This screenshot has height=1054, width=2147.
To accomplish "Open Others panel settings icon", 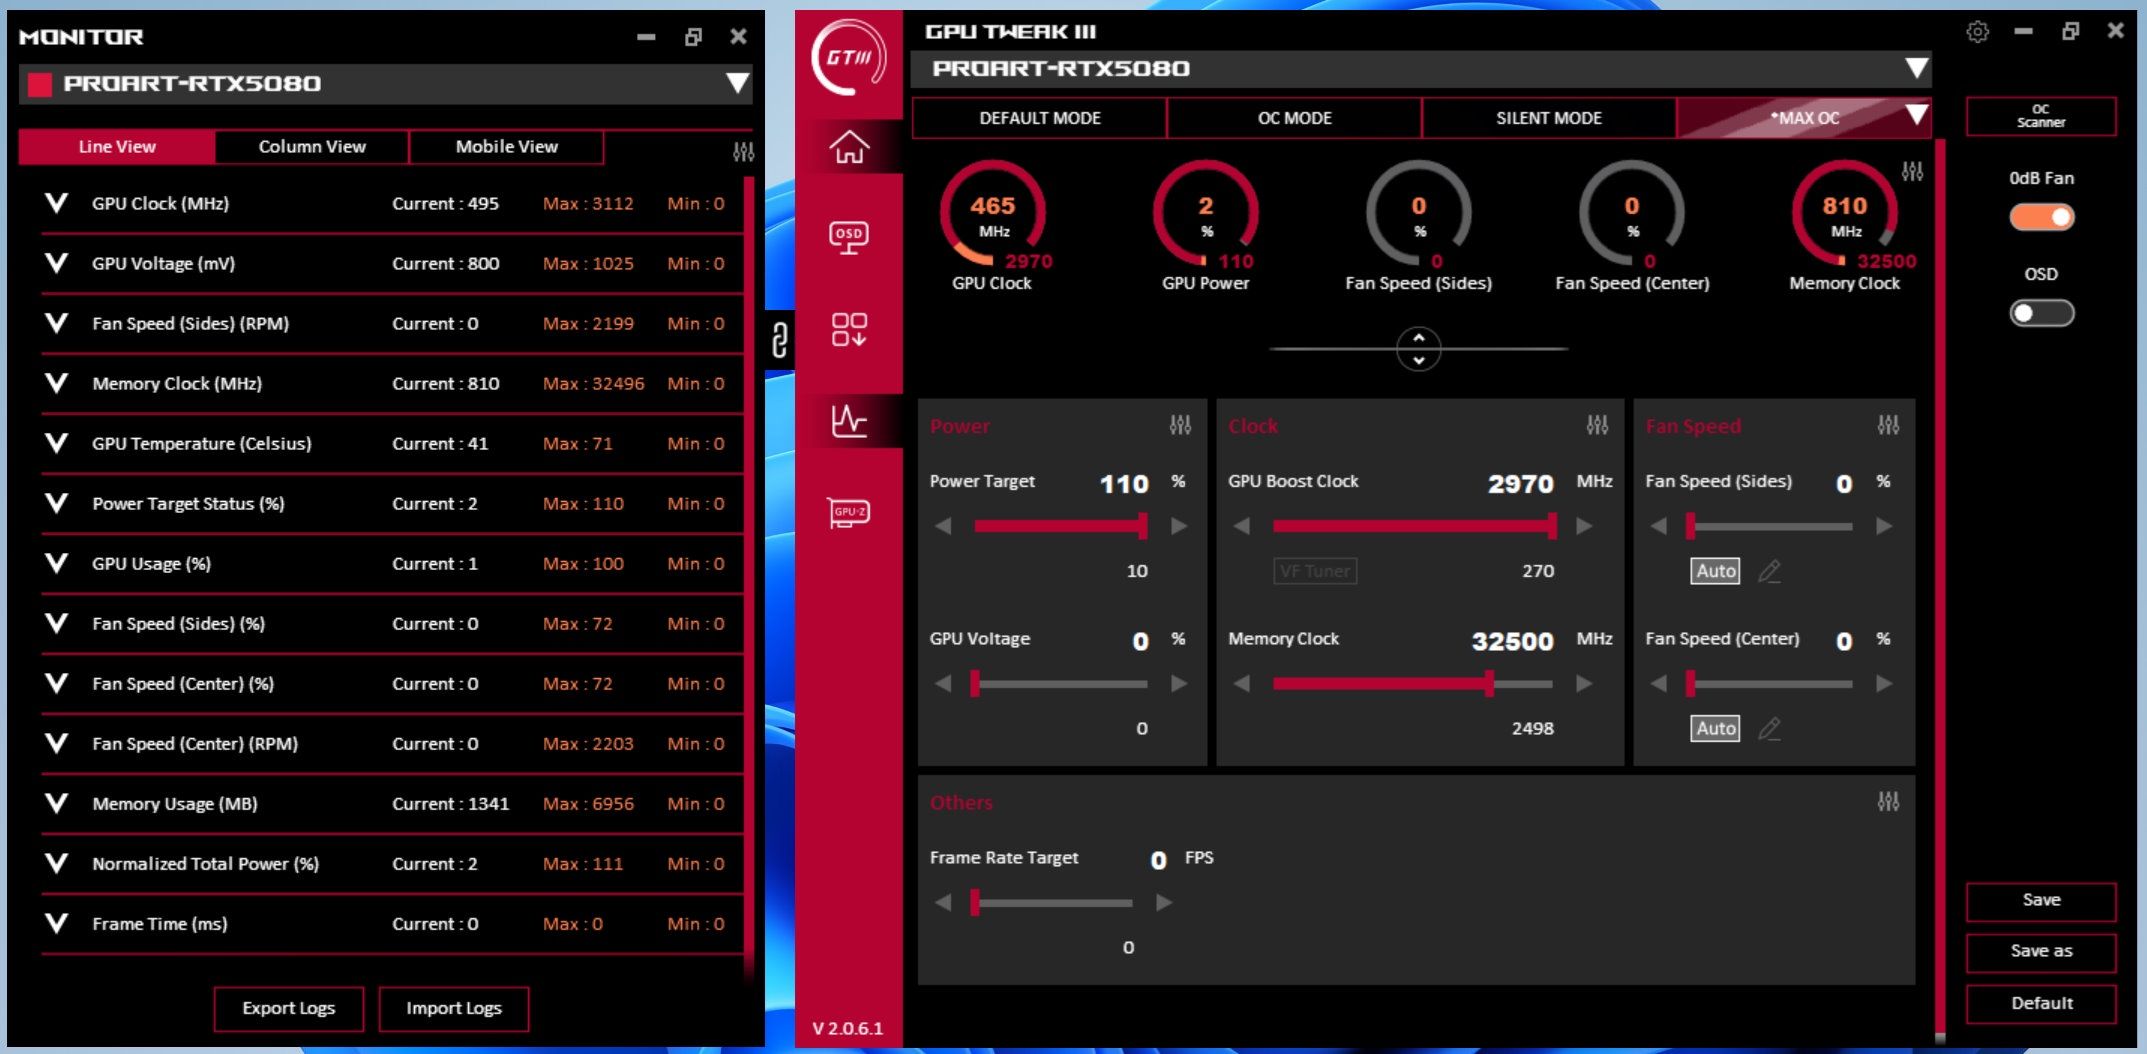I will tap(1888, 801).
